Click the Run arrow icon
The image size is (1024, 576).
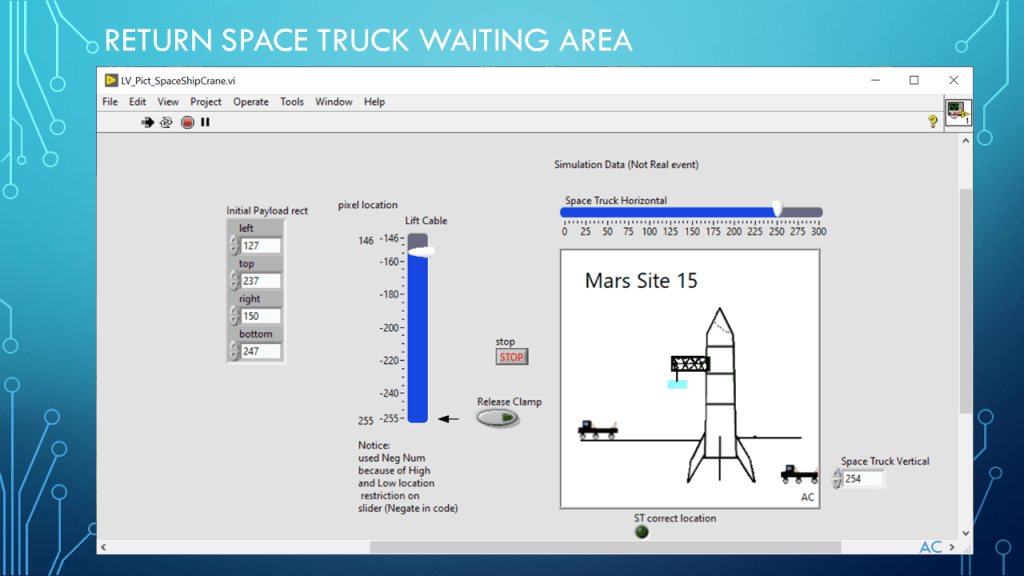point(147,122)
